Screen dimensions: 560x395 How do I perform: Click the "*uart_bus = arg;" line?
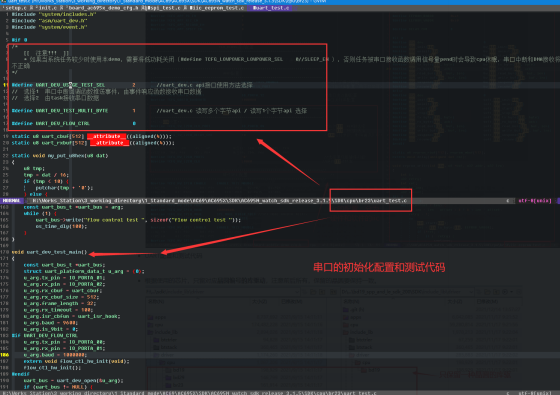pyautogui.click(x=73, y=207)
